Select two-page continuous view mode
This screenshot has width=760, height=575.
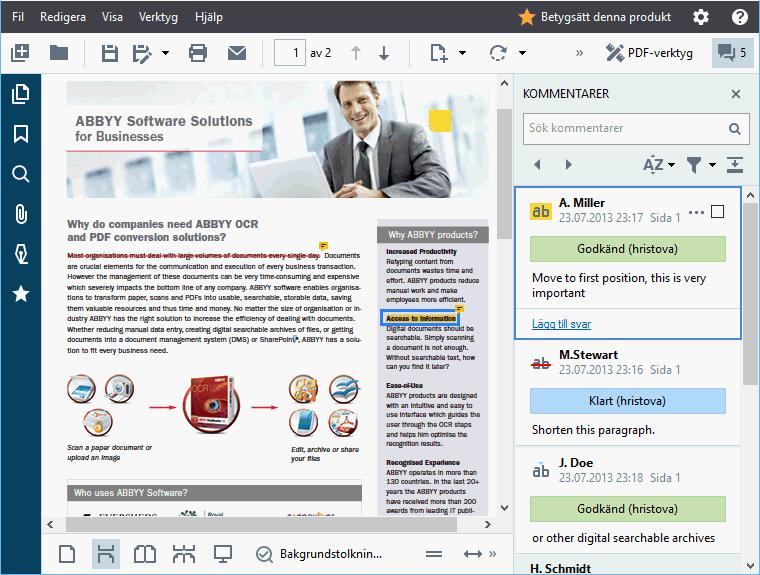point(184,554)
